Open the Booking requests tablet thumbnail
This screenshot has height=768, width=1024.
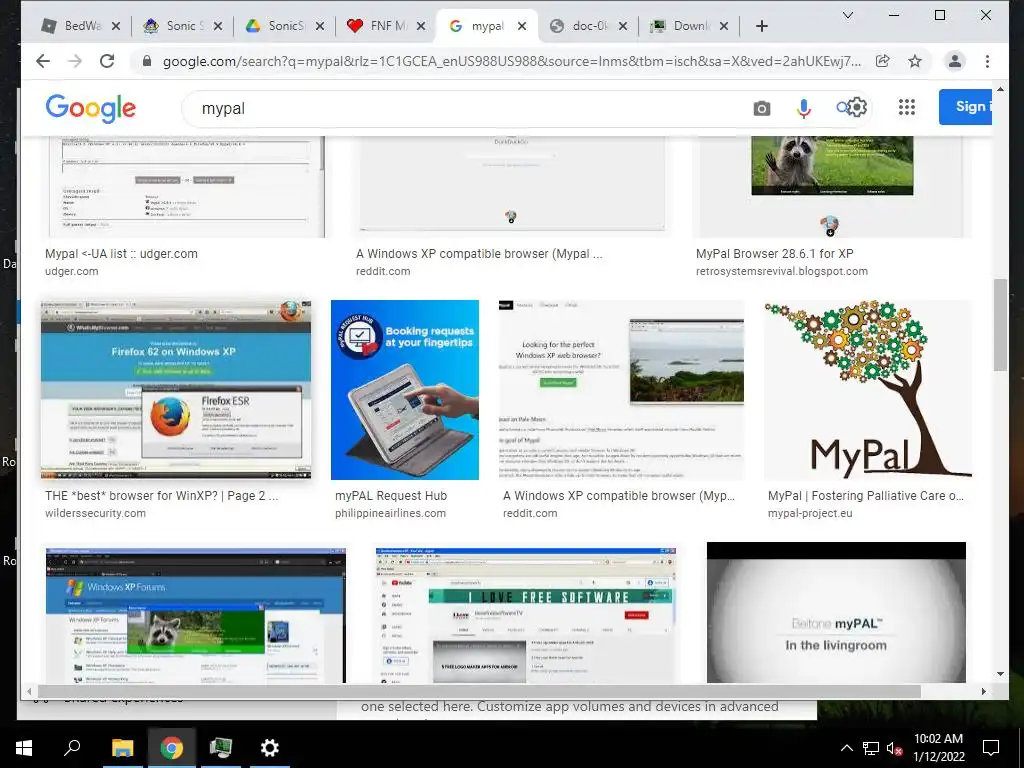coord(405,390)
